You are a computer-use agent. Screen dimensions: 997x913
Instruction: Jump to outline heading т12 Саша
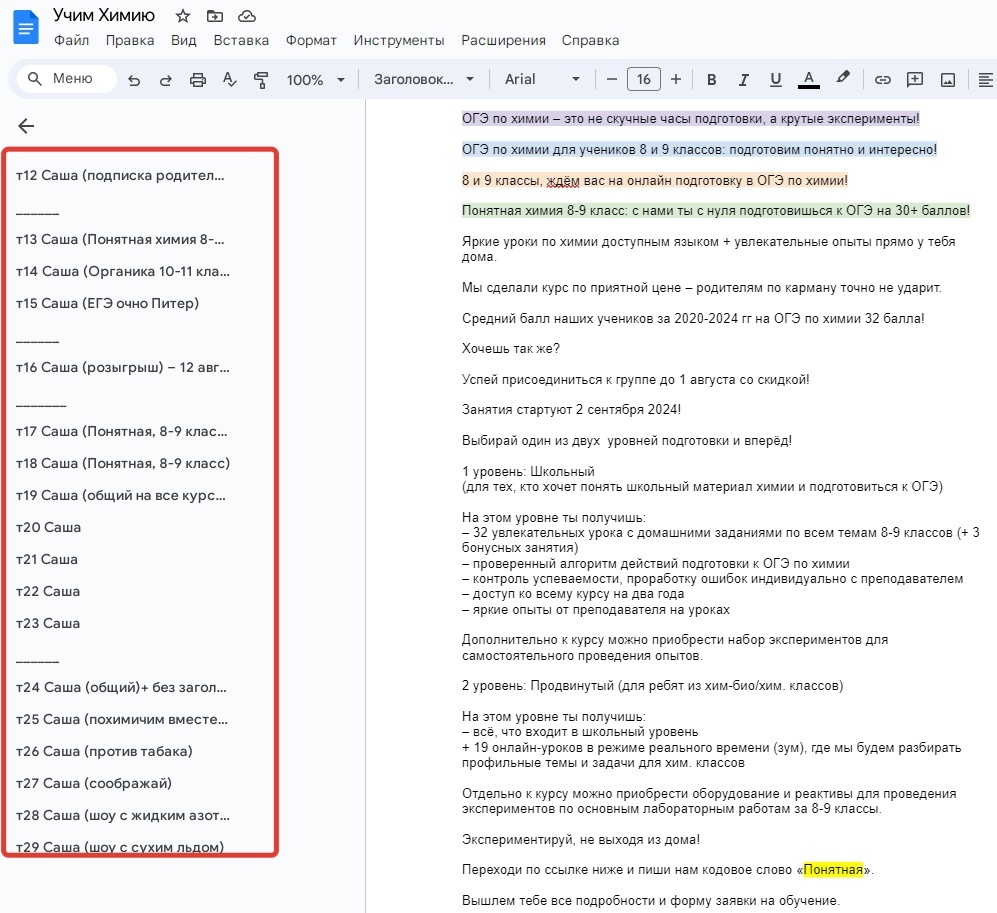click(x=120, y=175)
